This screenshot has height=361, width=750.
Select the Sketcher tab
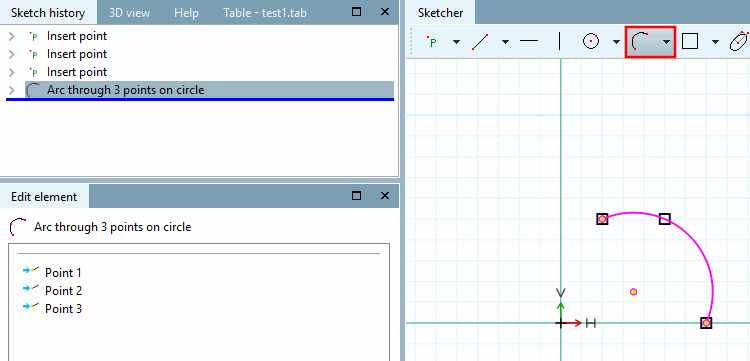point(441,12)
